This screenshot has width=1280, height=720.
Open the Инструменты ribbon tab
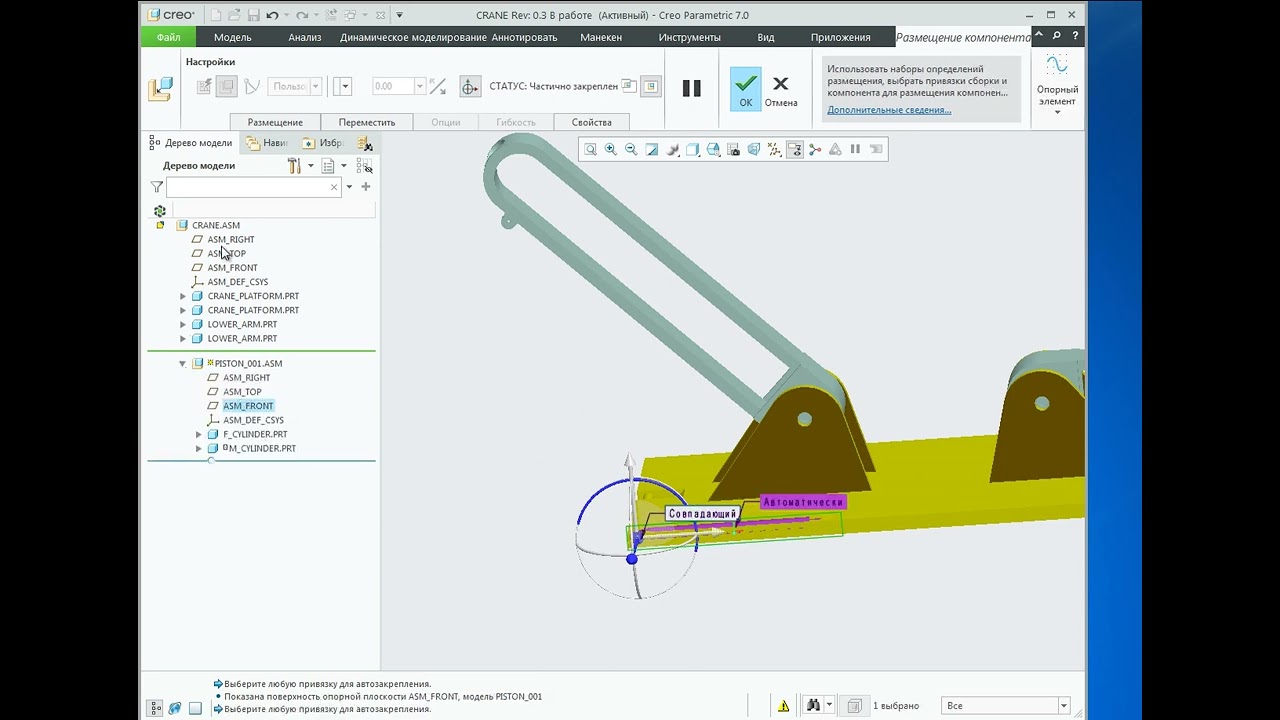tap(690, 37)
